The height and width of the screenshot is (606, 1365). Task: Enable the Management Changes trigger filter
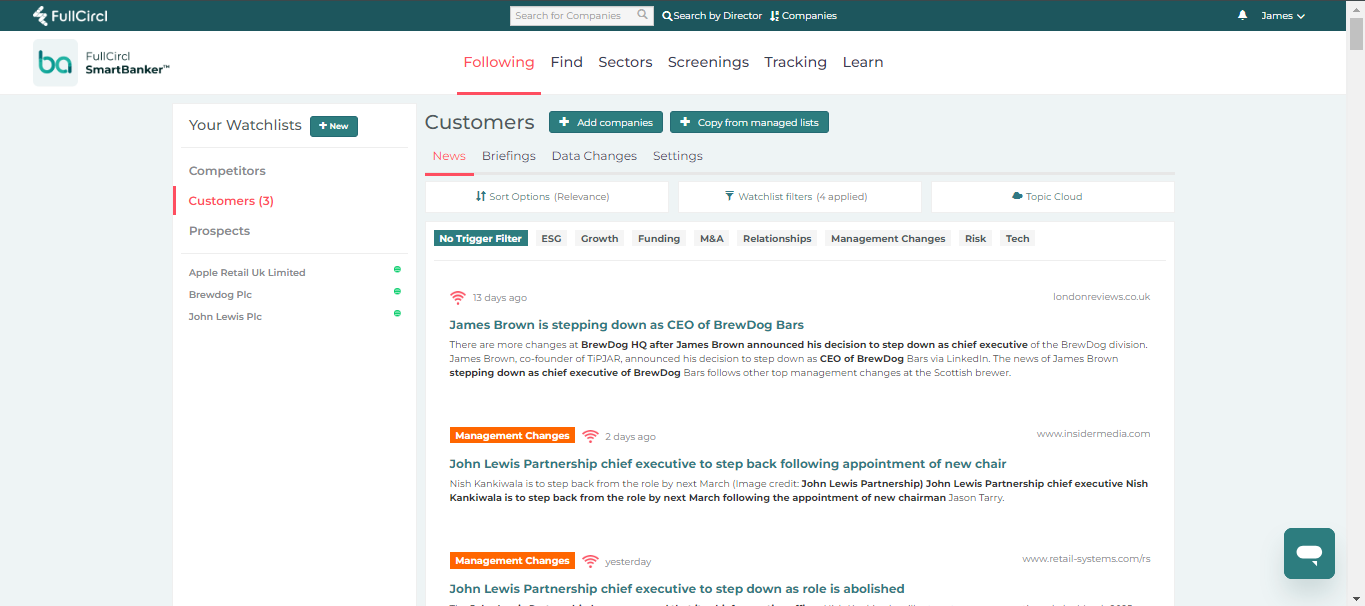(x=887, y=239)
